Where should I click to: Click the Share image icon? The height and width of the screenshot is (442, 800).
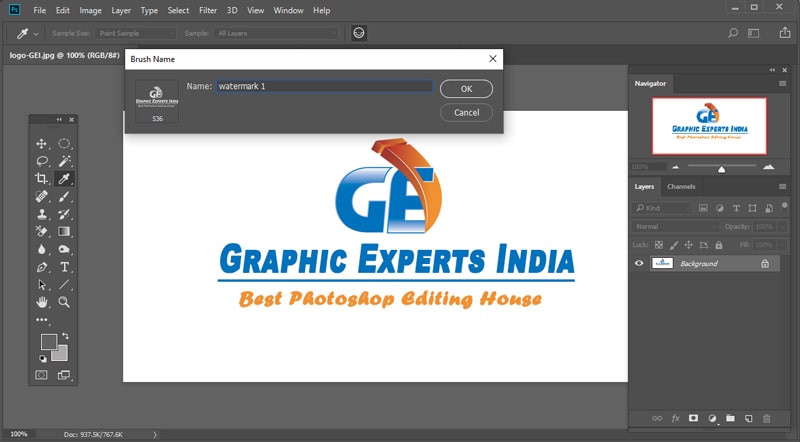pyautogui.click(x=785, y=33)
